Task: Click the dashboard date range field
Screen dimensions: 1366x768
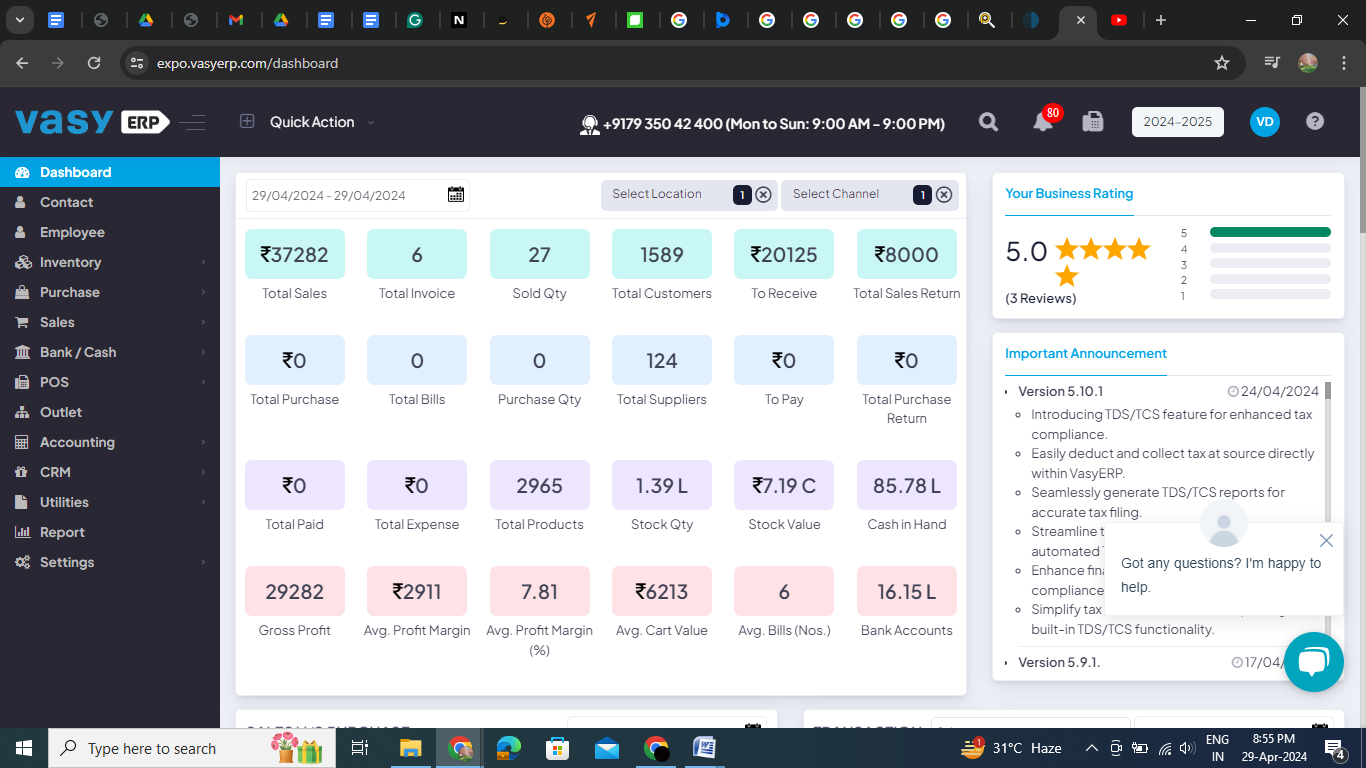Action: point(357,195)
